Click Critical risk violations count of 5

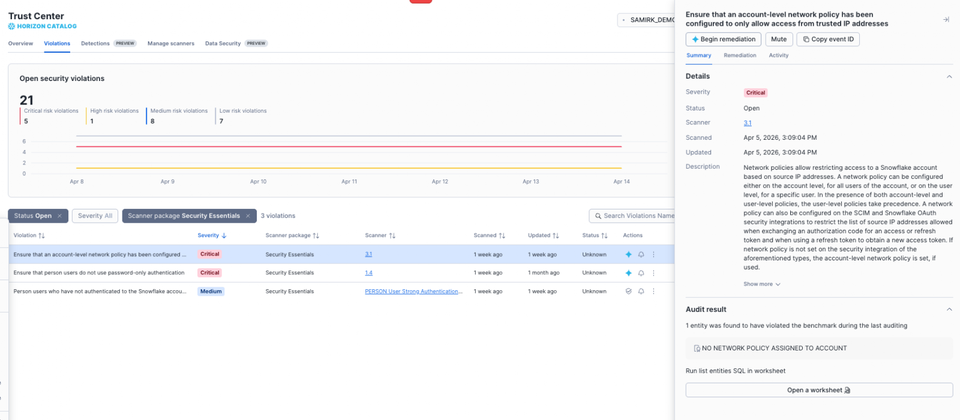pyautogui.click(x=26, y=121)
